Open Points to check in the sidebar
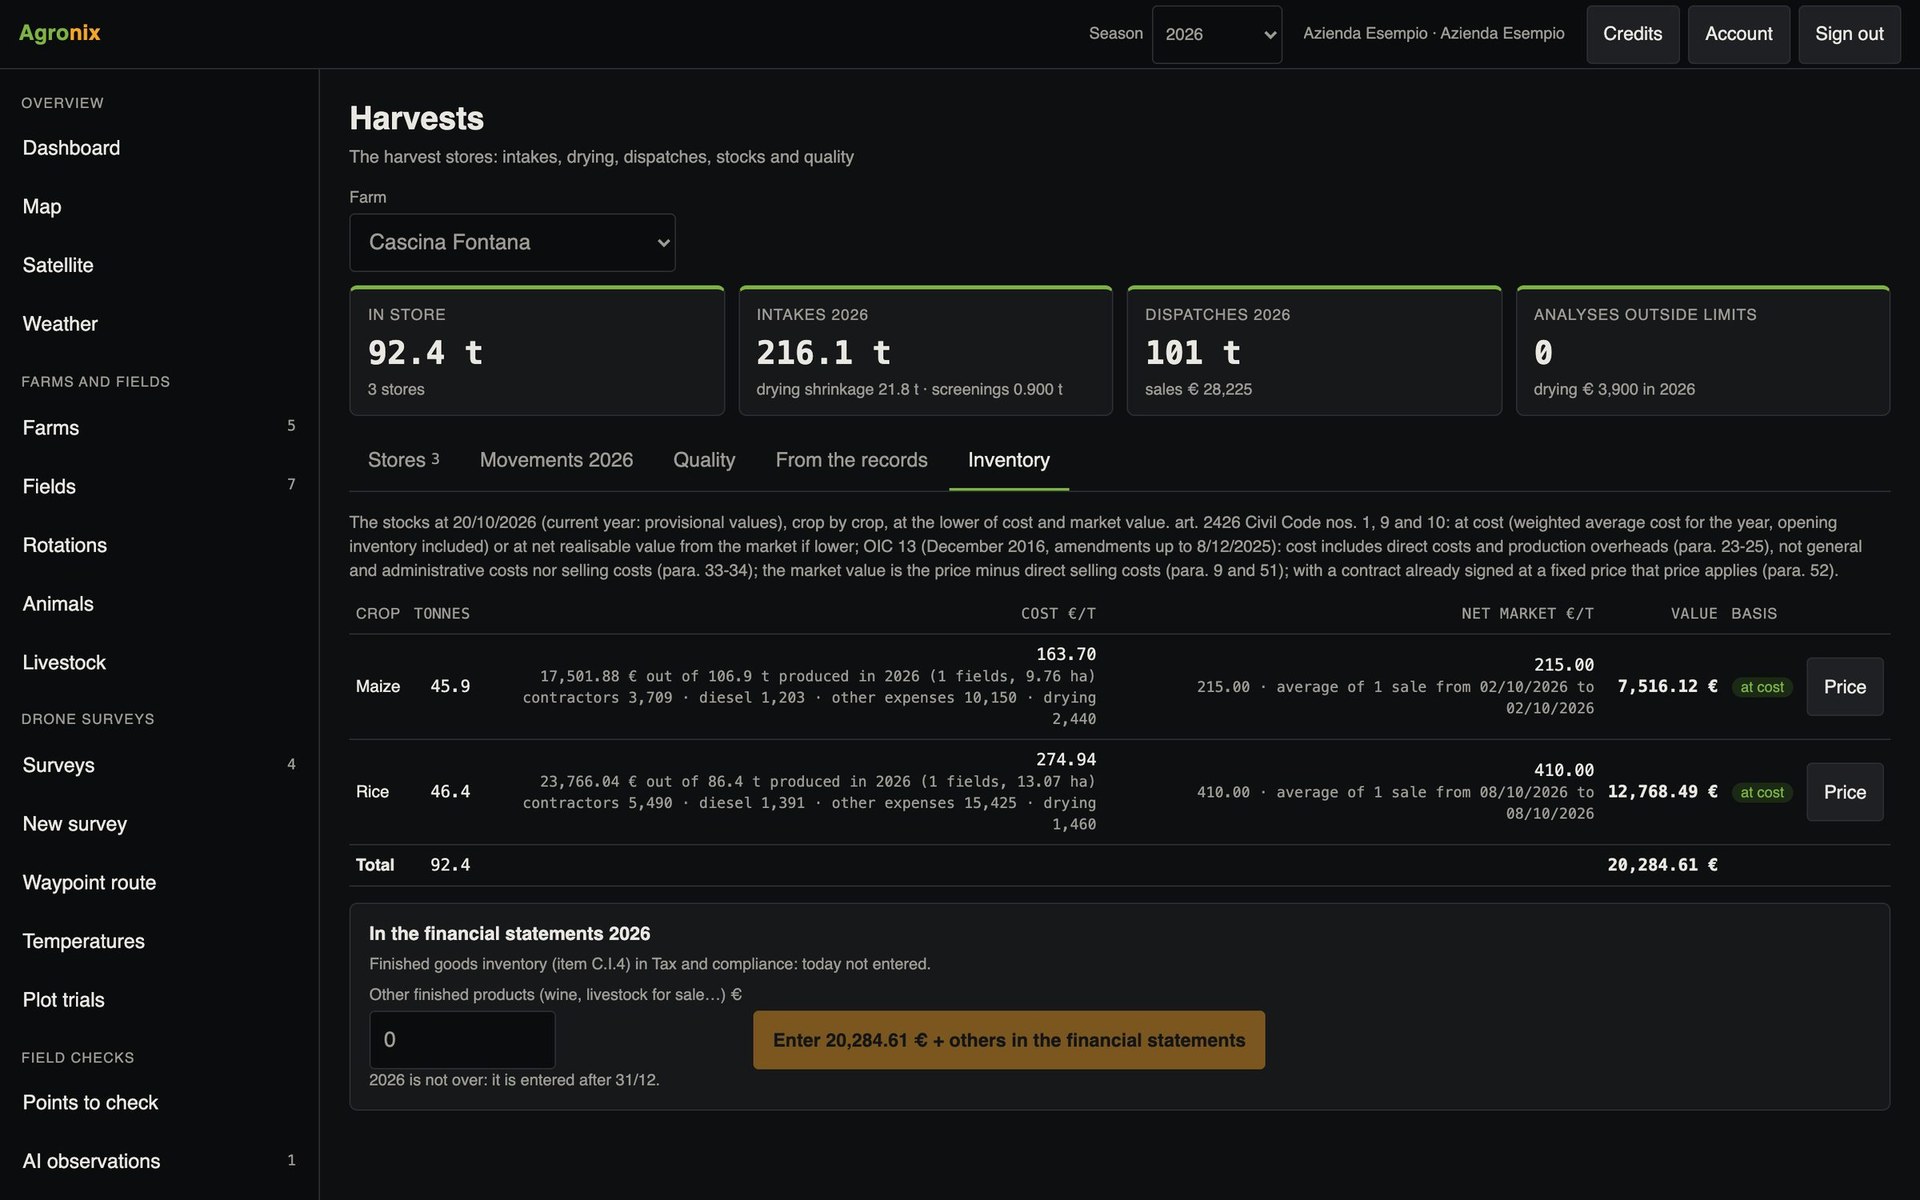 (159, 1103)
